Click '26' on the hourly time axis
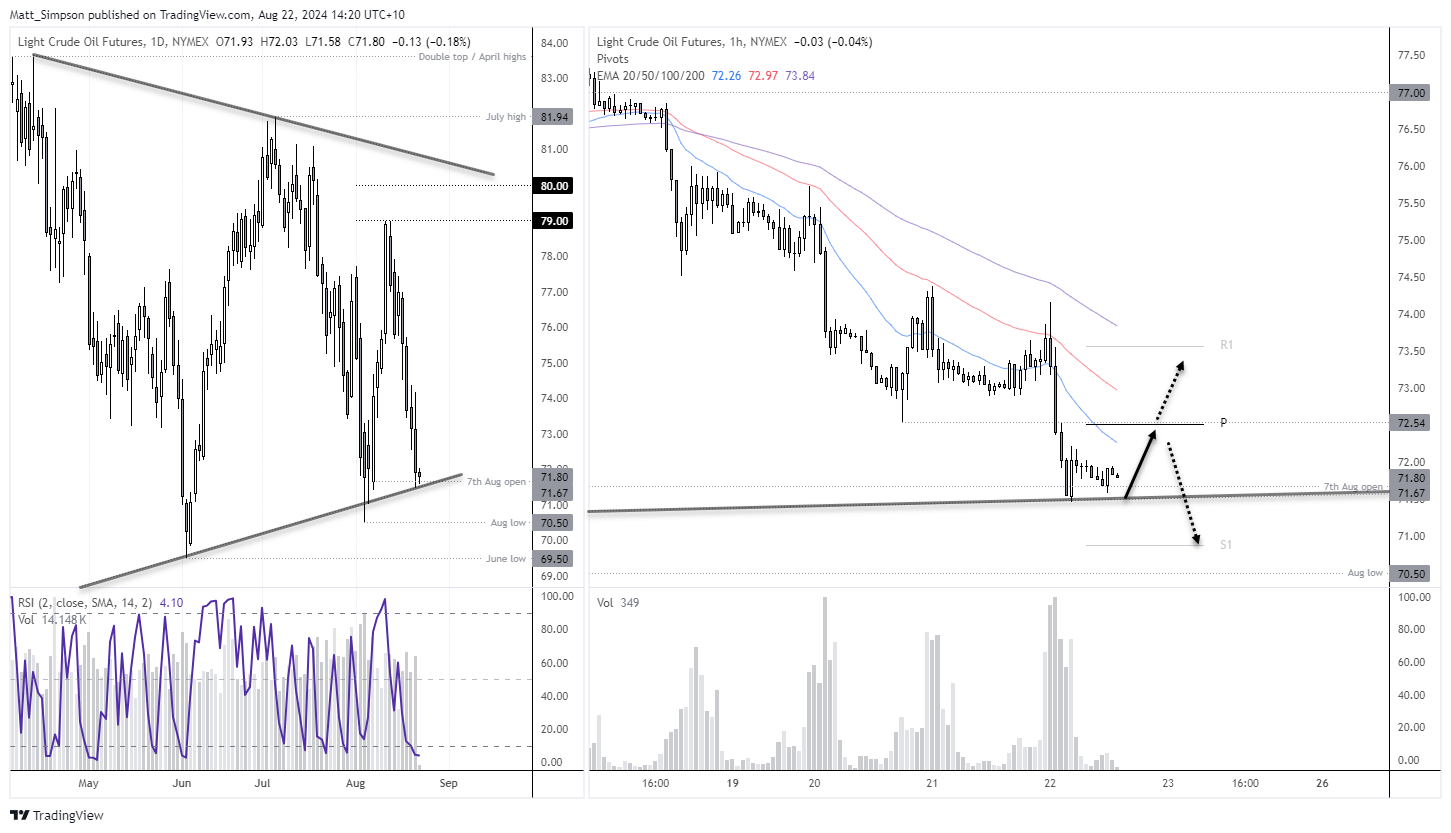 pyautogui.click(x=1322, y=784)
